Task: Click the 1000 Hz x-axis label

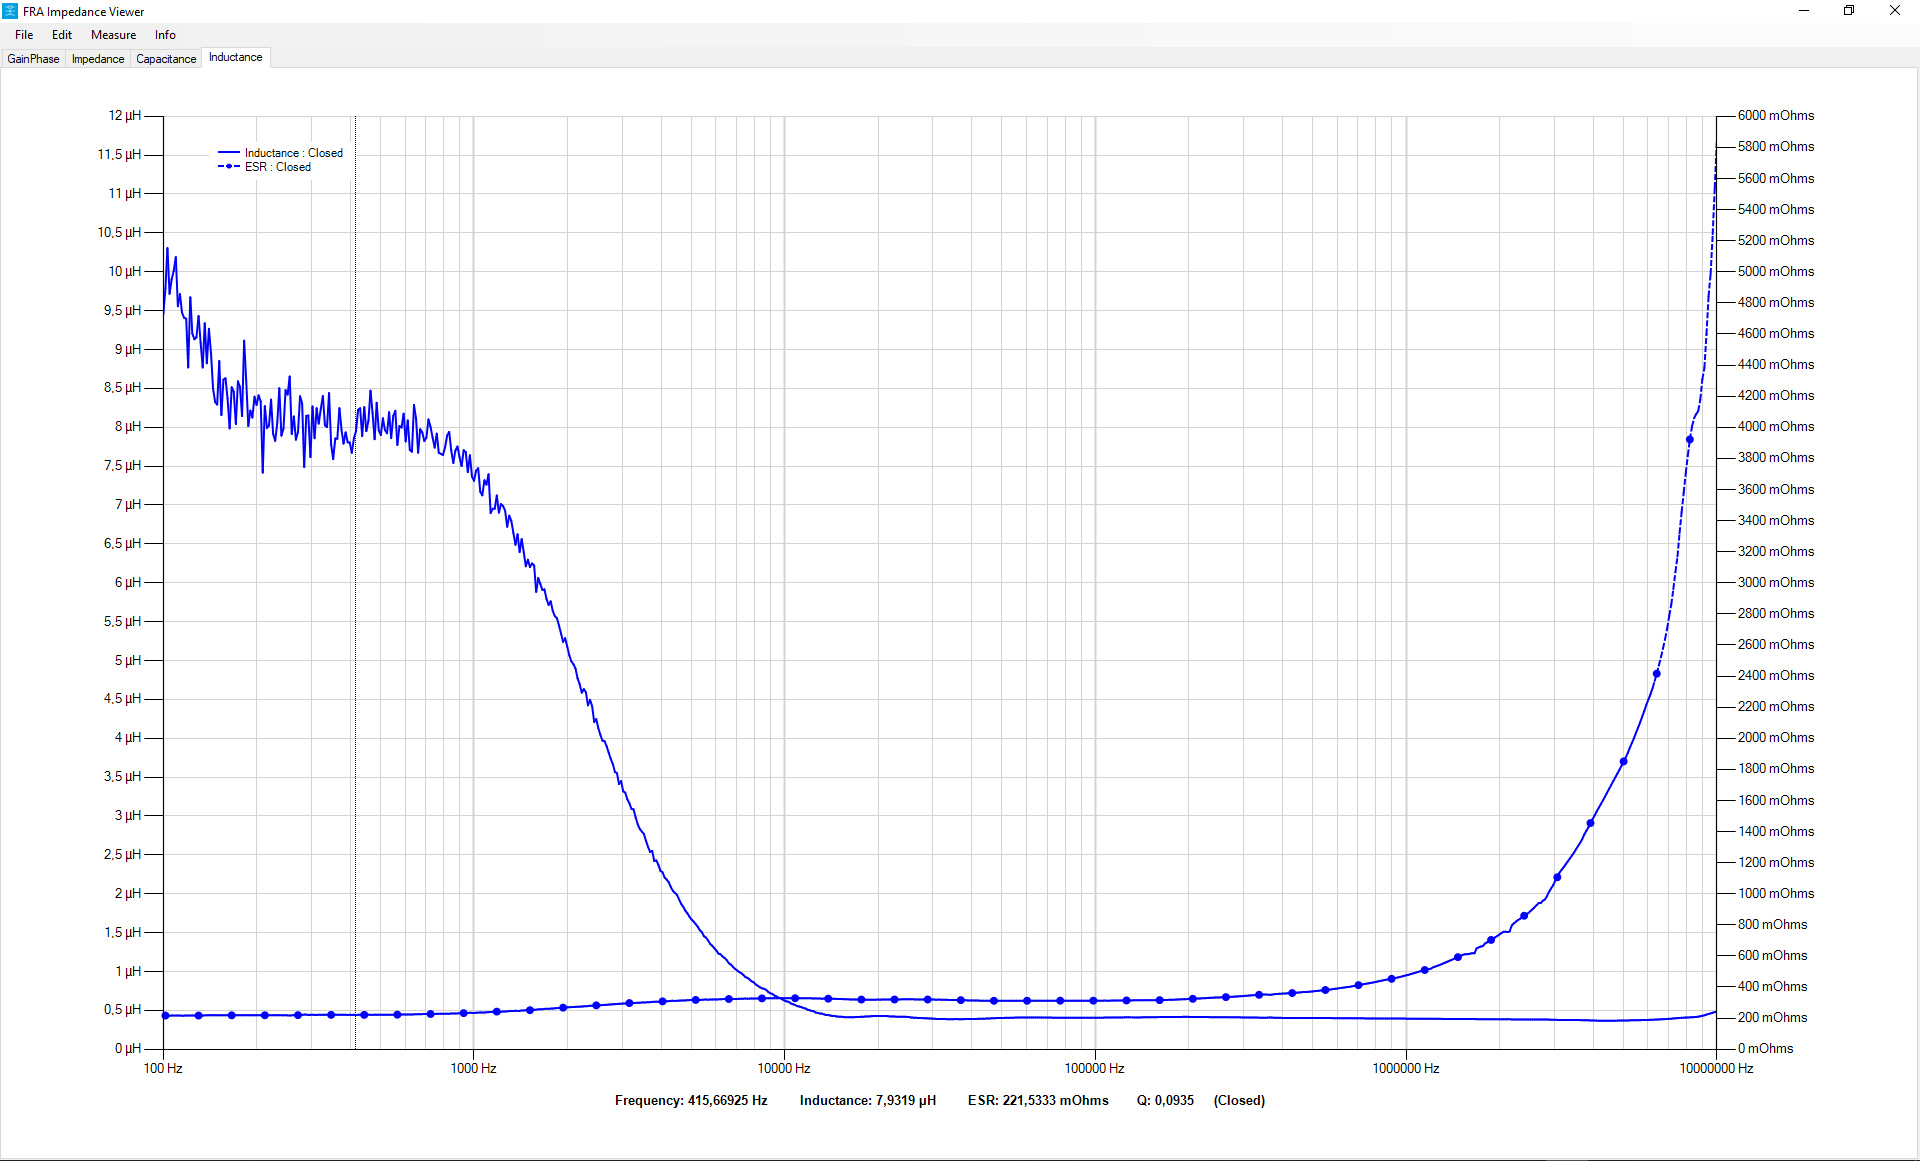Action: tap(474, 1069)
